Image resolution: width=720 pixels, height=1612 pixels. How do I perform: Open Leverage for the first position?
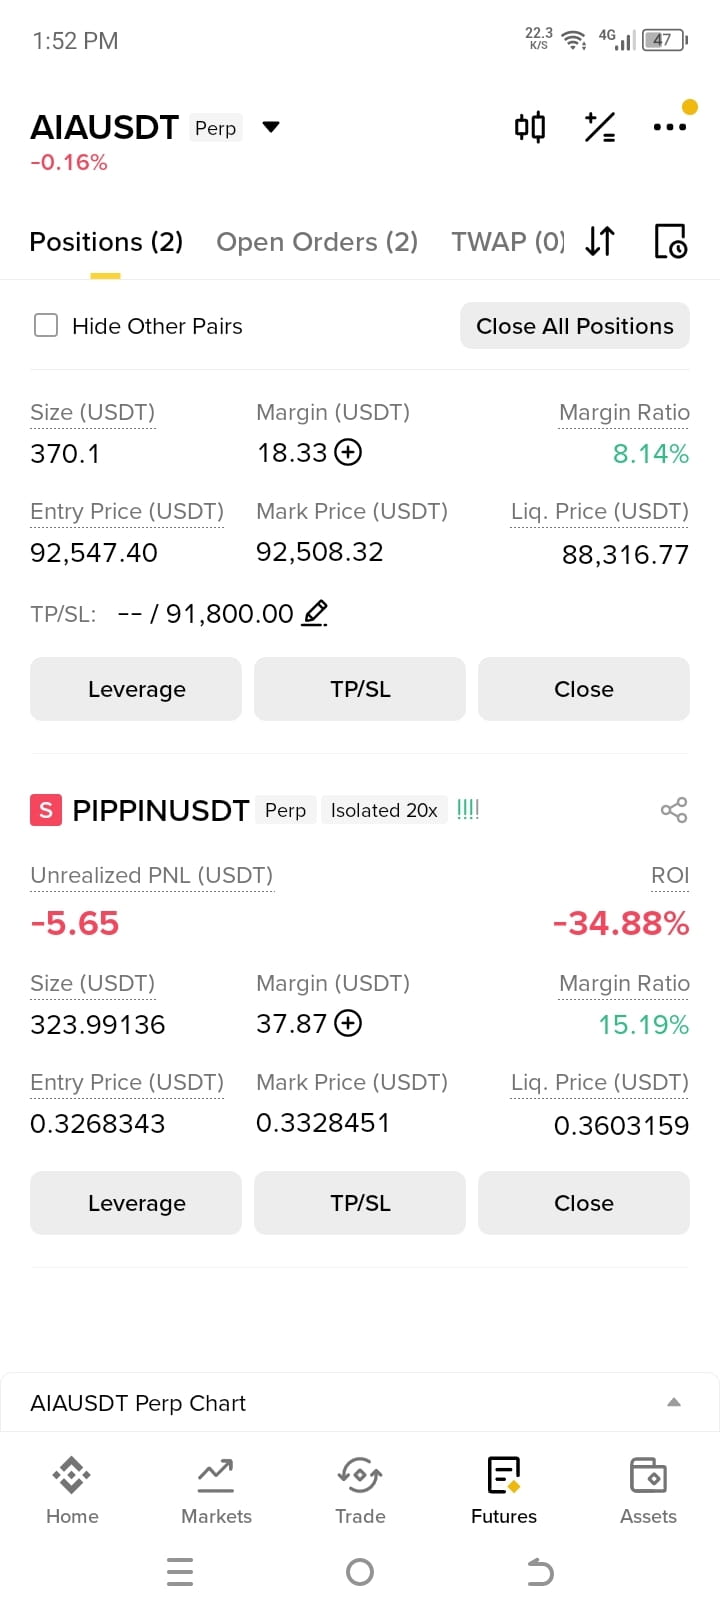136,689
